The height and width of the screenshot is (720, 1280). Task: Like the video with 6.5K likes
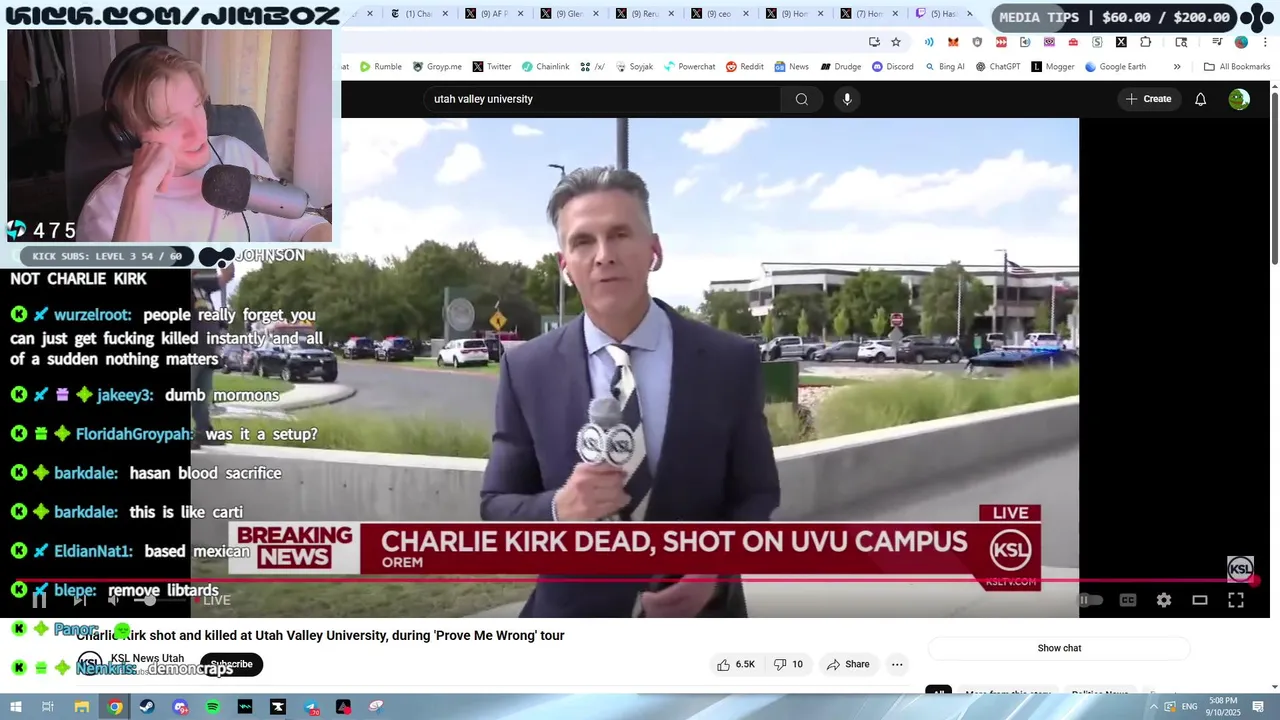[735, 664]
